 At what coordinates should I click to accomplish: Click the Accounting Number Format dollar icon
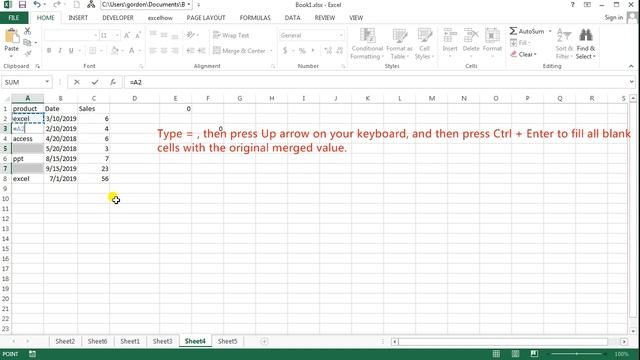(285, 51)
